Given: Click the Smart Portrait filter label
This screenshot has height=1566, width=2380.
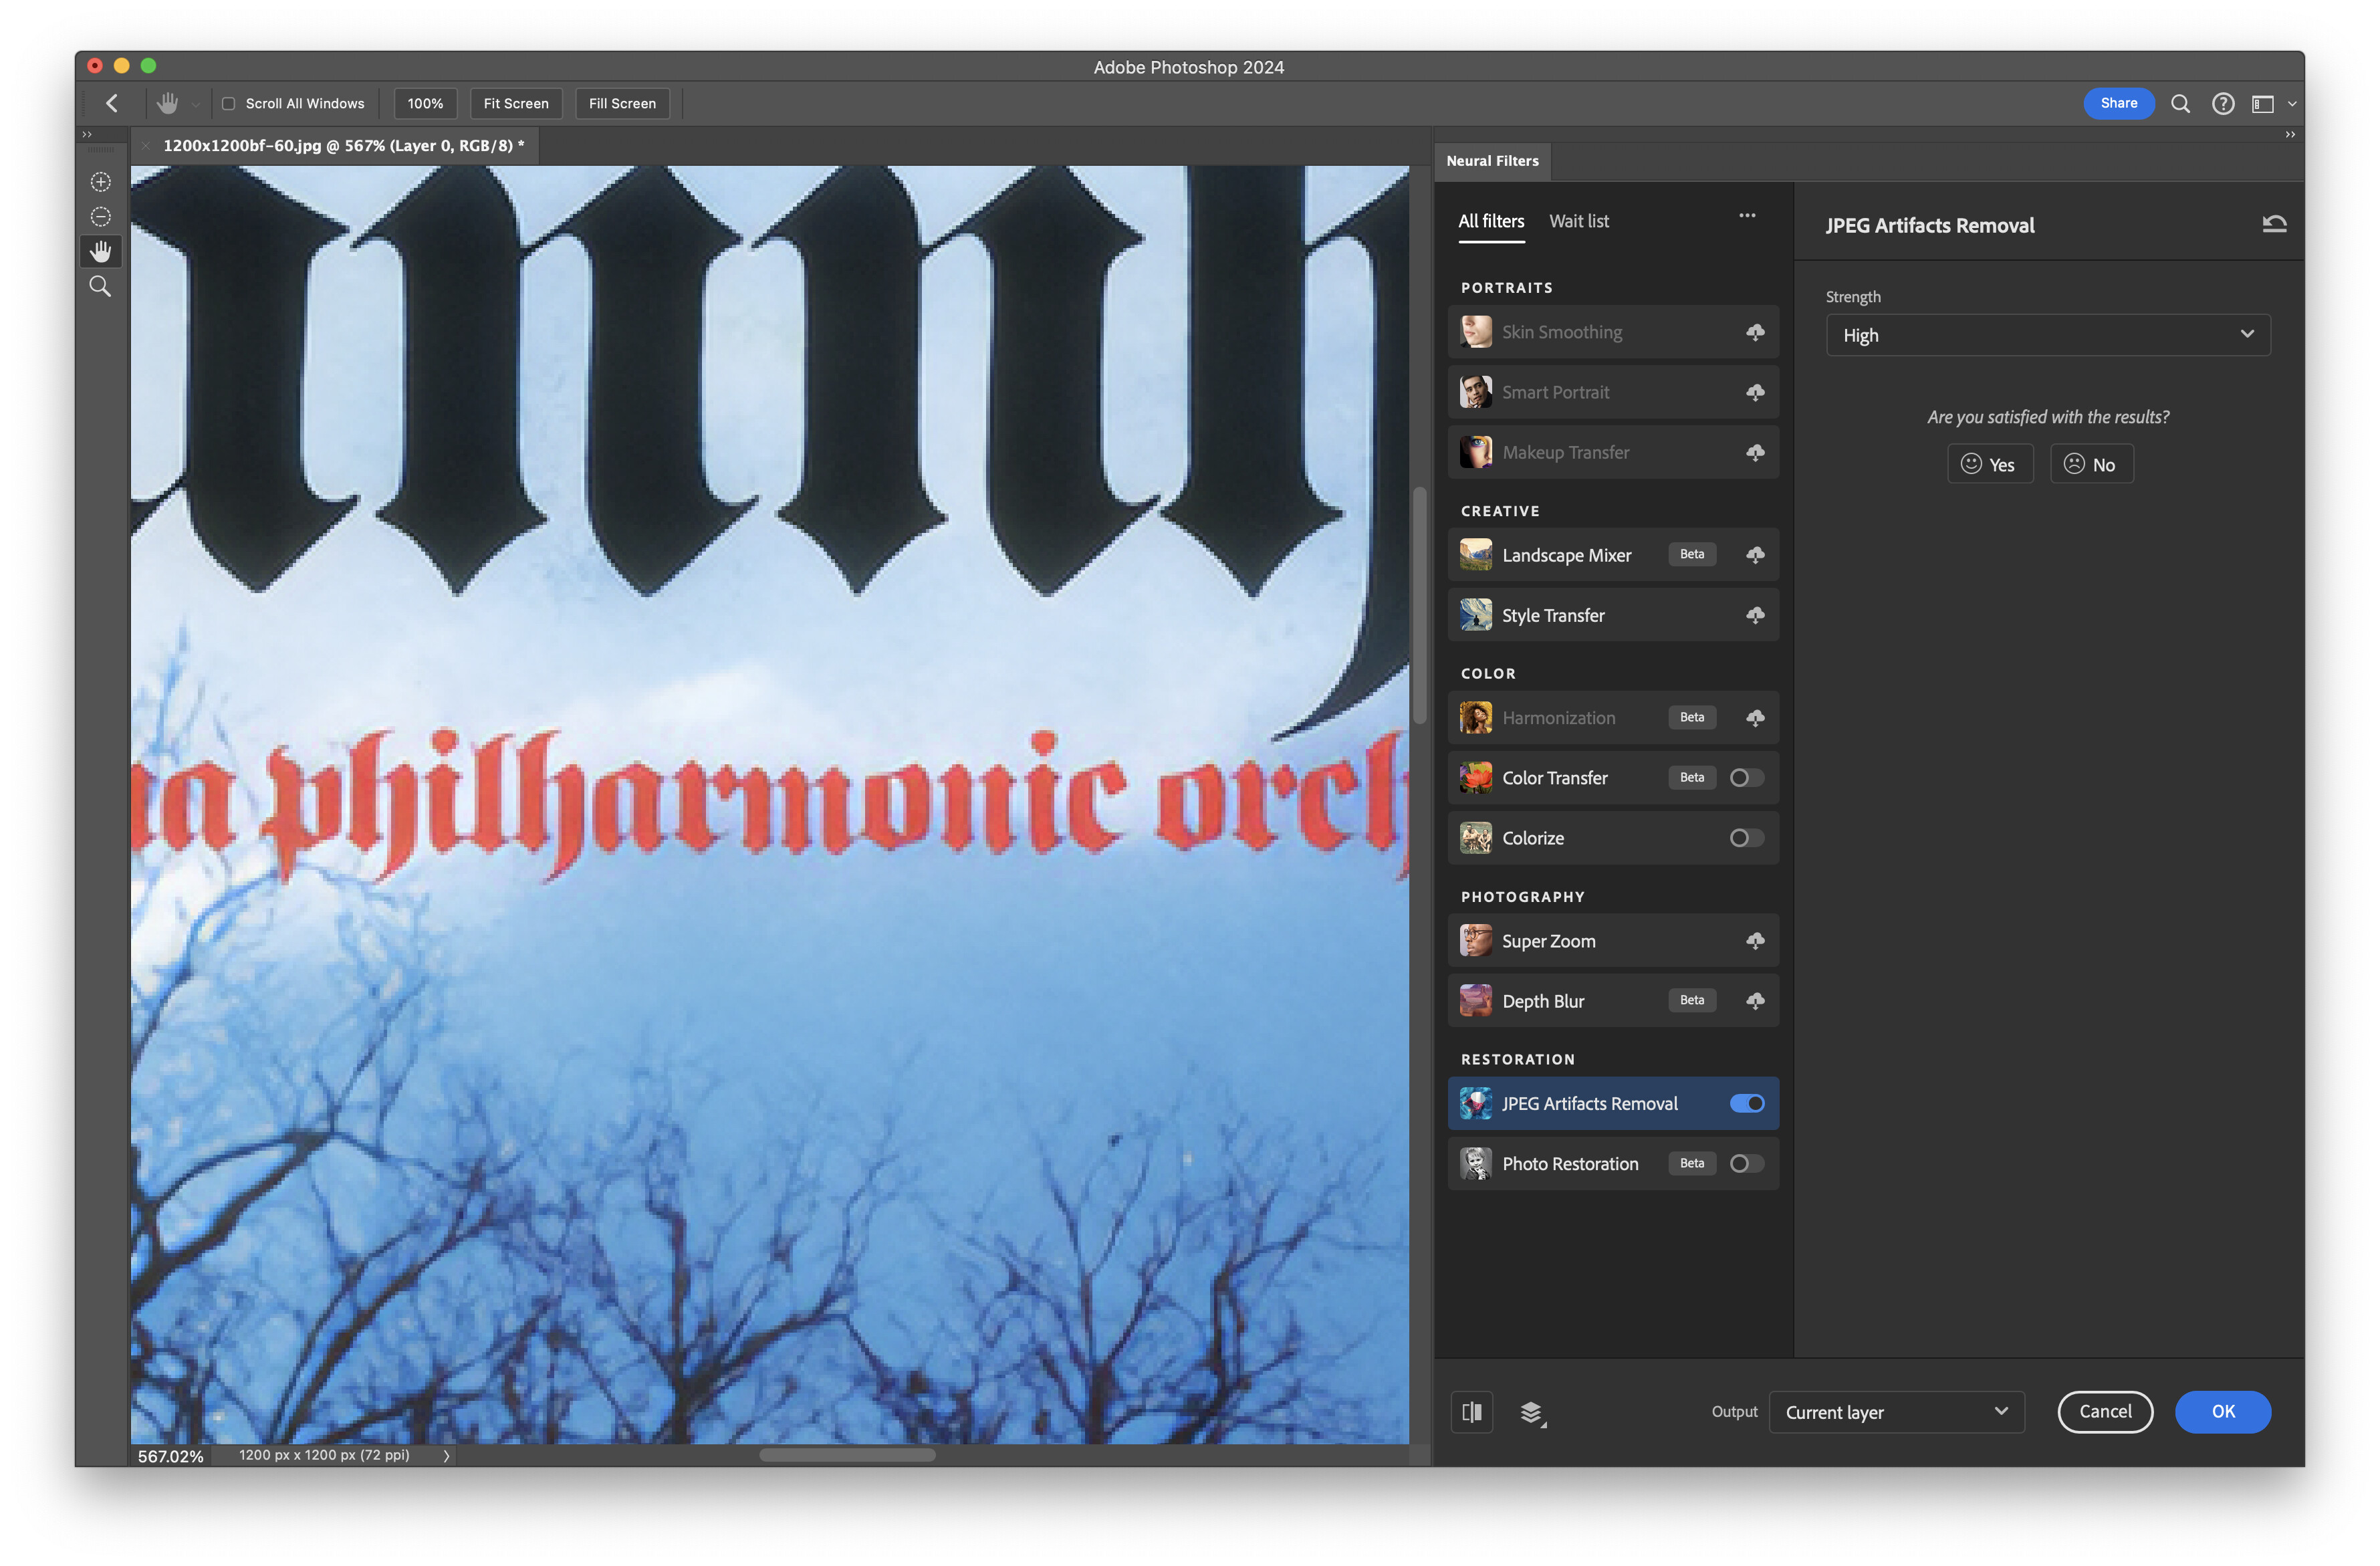Looking at the screenshot, I should click(x=1555, y=392).
